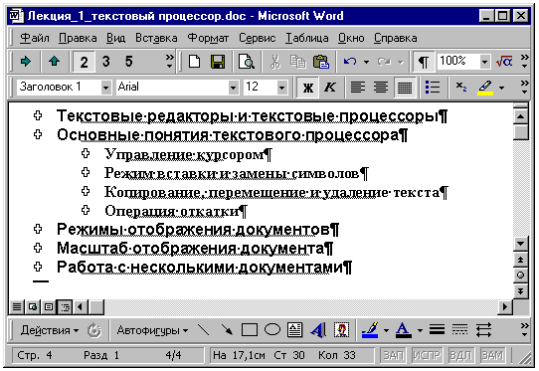This screenshot has width=539, height=371.
Task: Open Print Preview
Action: 246,62
